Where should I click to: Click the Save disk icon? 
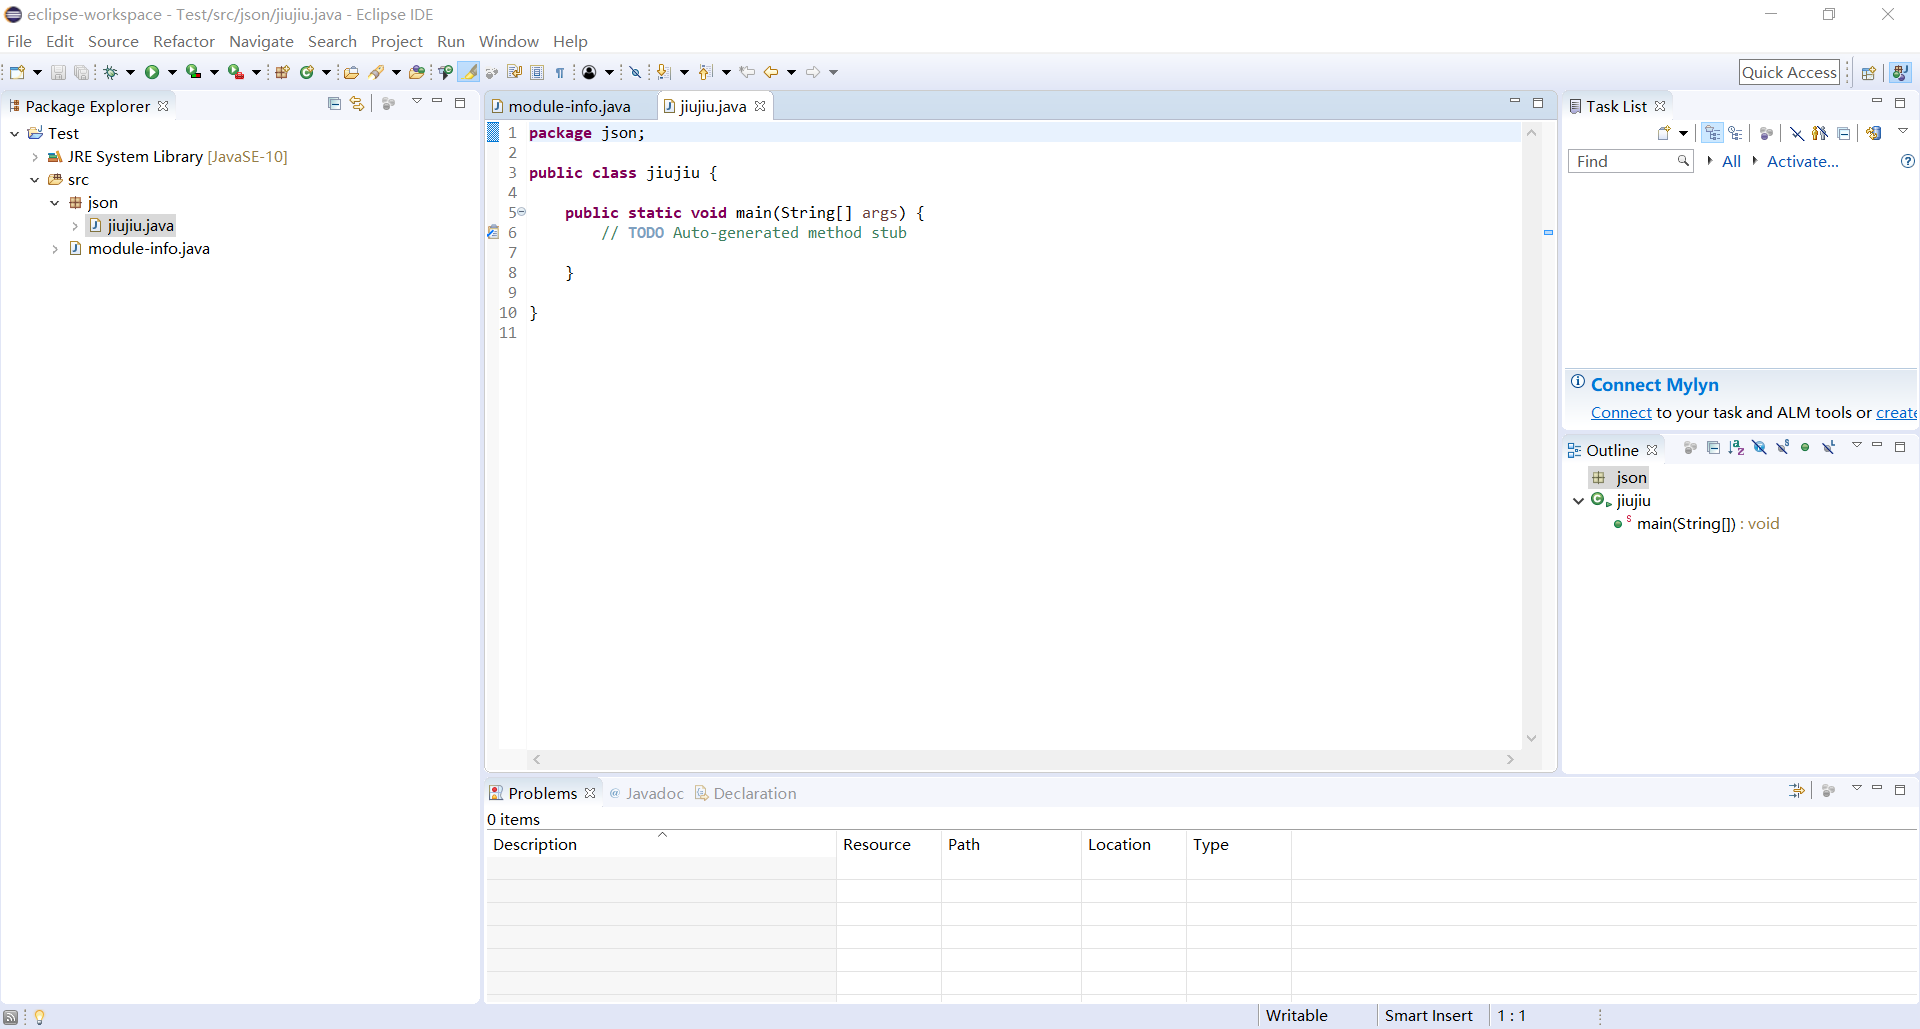pyautogui.click(x=58, y=72)
